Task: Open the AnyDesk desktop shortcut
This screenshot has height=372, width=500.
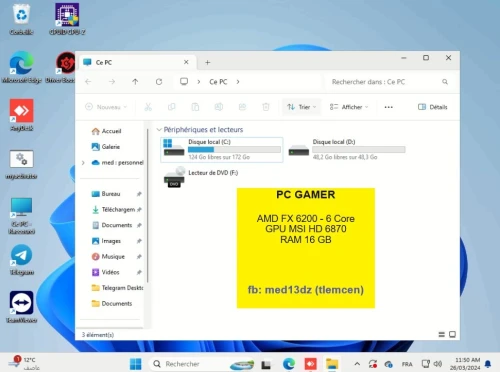Action: pyautogui.click(x=21, y=115)
